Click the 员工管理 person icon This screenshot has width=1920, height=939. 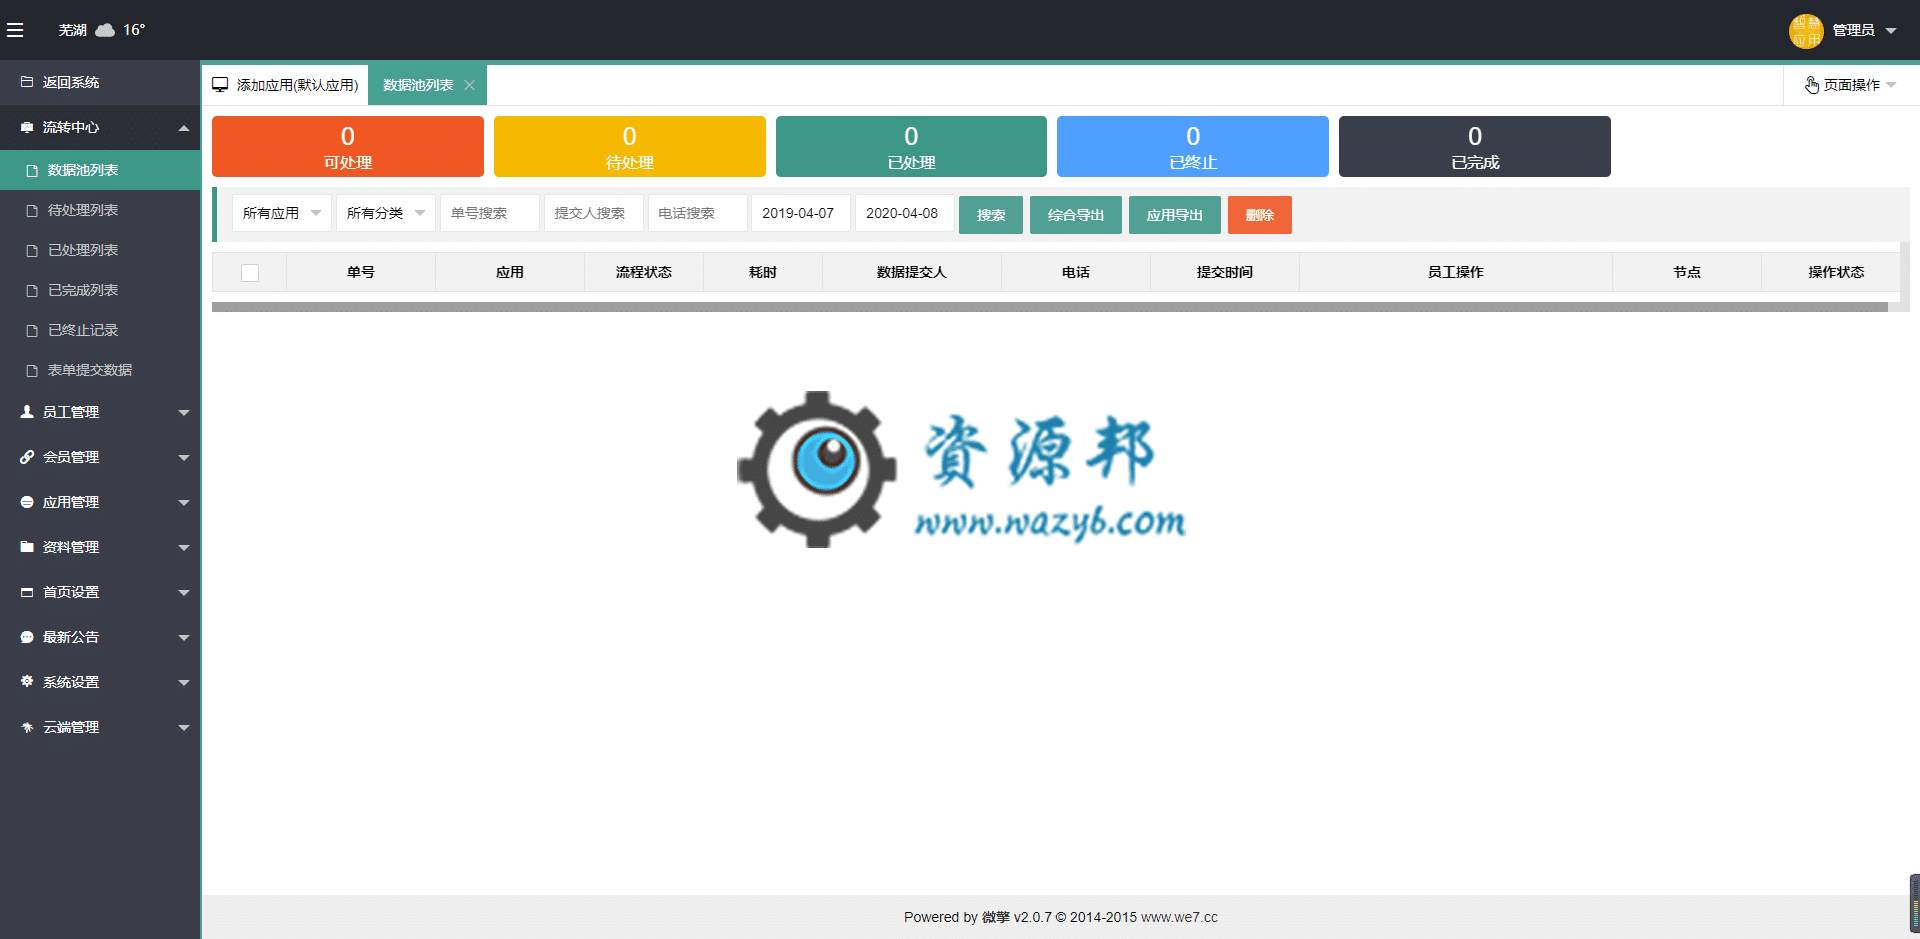coord(27,411)
